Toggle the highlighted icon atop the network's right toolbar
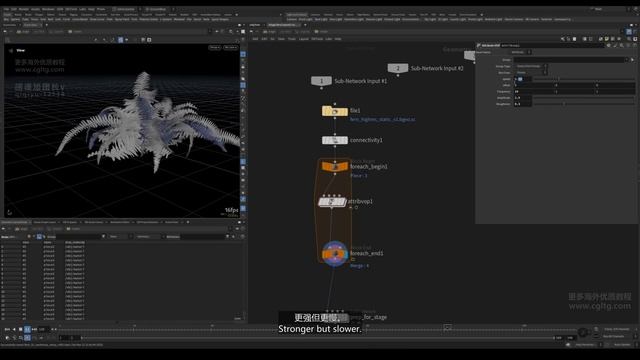 [x=629, y=31]
